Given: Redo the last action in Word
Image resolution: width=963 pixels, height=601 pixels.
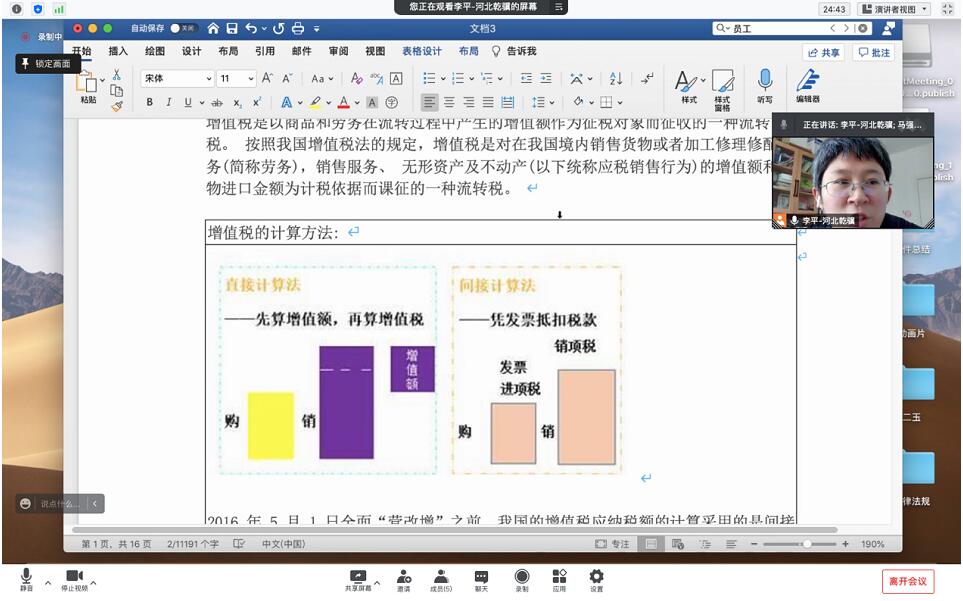Looking at the screenshot, I should 279,28.
